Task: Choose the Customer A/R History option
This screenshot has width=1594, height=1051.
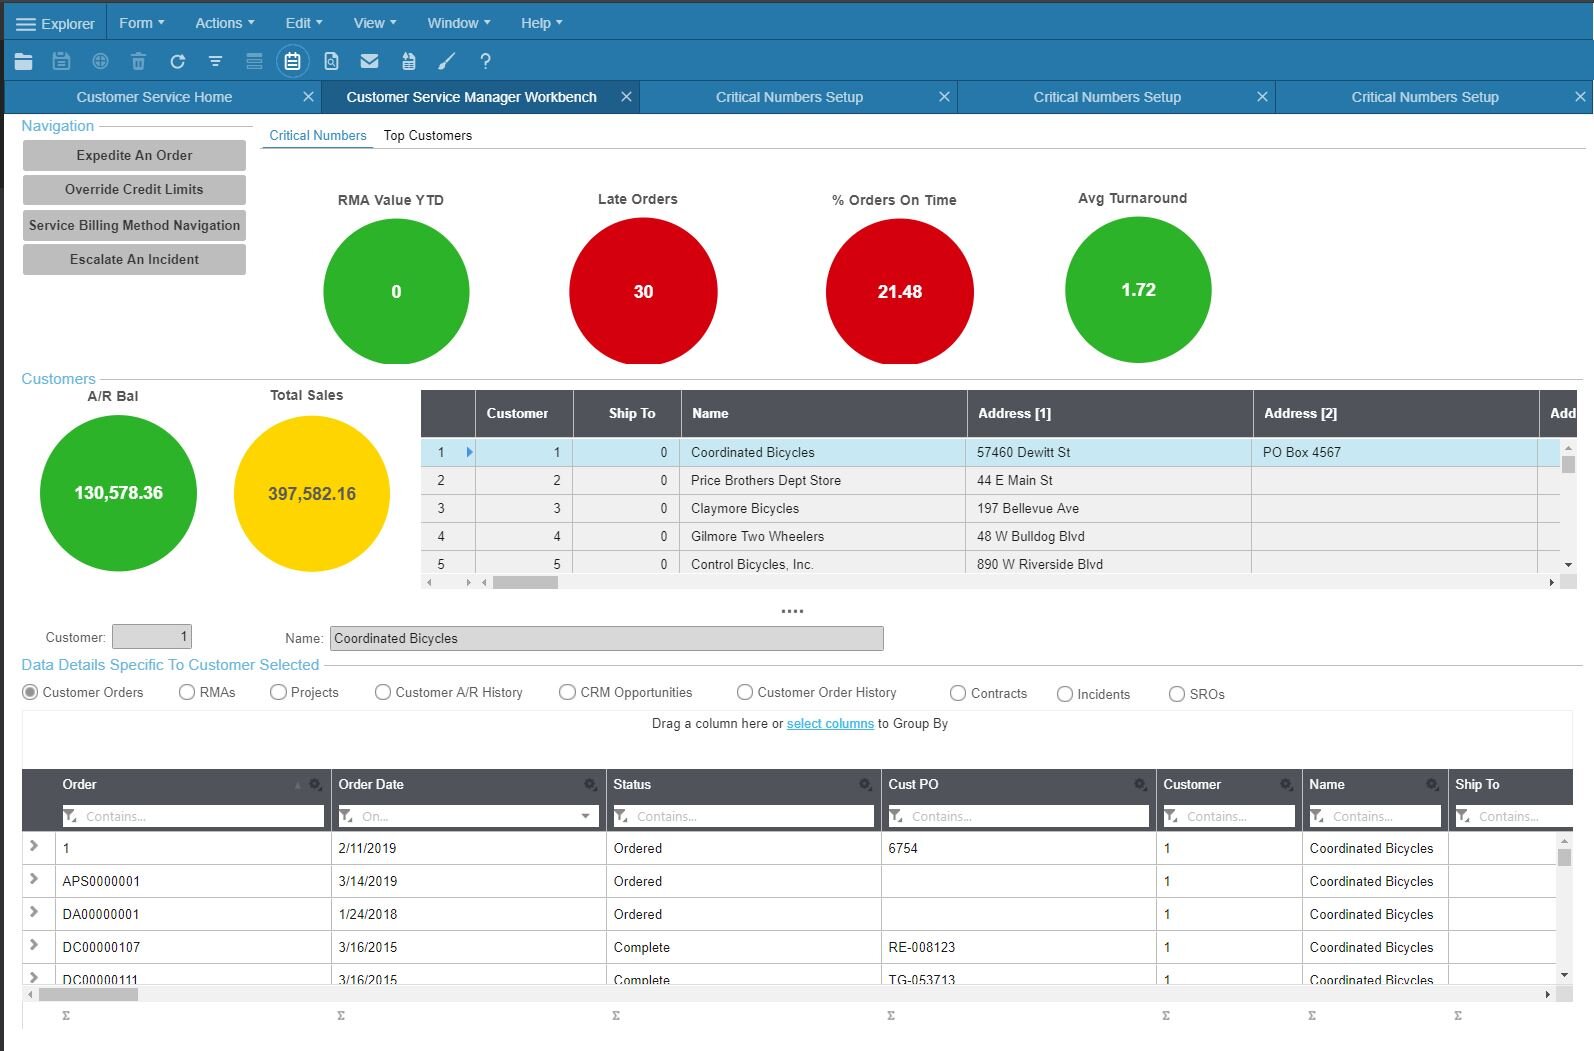Action: (x=383, y=692)
